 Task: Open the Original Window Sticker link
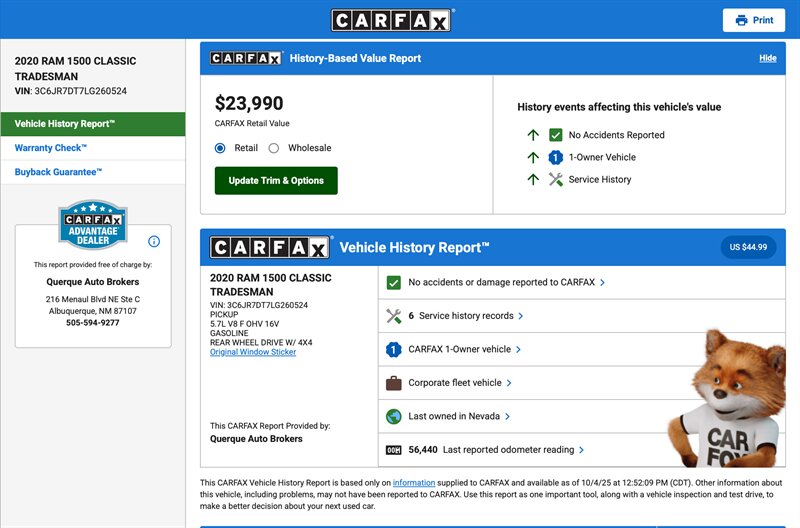pos(253,352)
